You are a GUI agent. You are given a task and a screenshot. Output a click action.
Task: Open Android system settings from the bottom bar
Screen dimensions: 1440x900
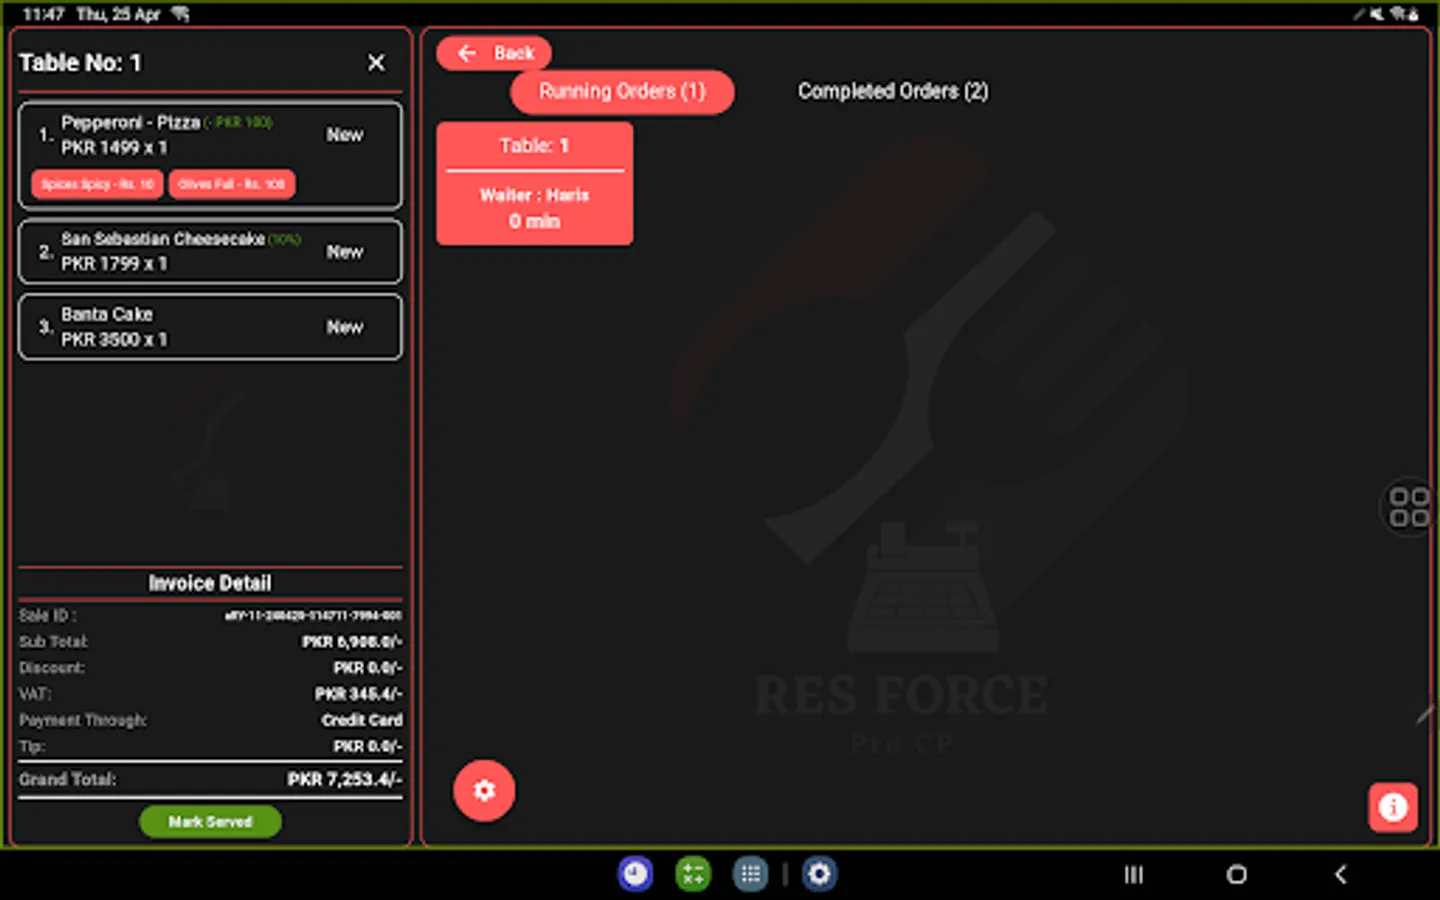(820, 874)
